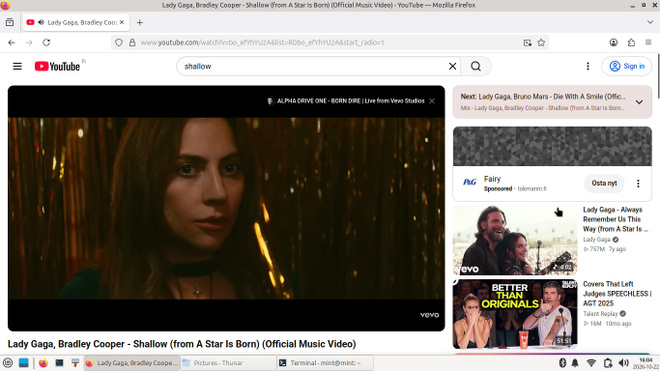Go forward with the browser forward arrow
660x371 pixels.
click(29, 43)
